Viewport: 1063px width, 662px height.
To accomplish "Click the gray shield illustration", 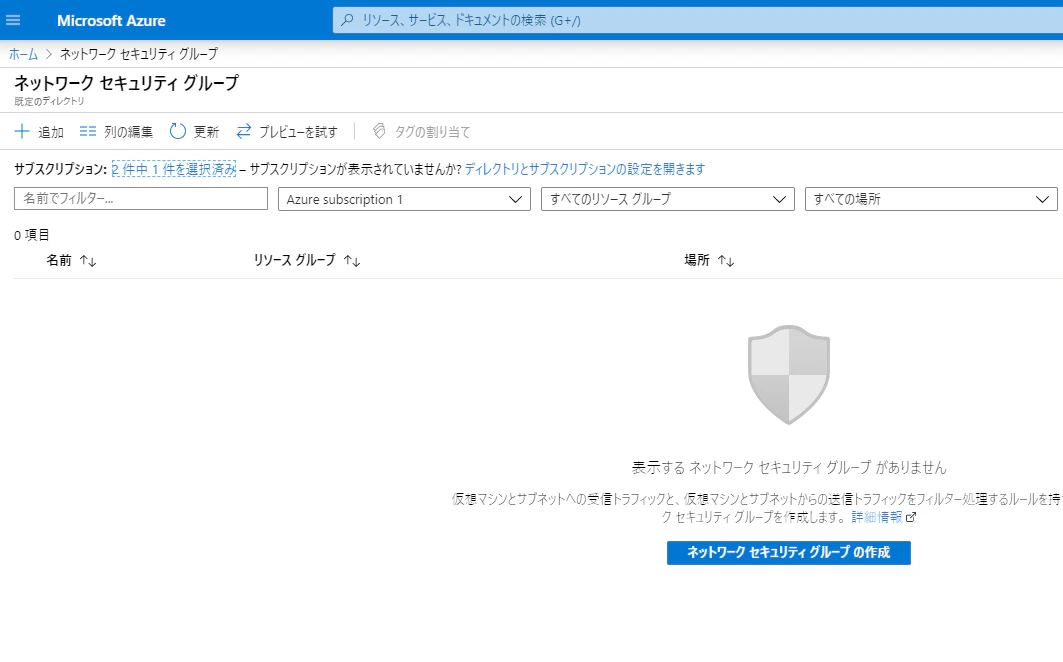I will coord(788,374).
